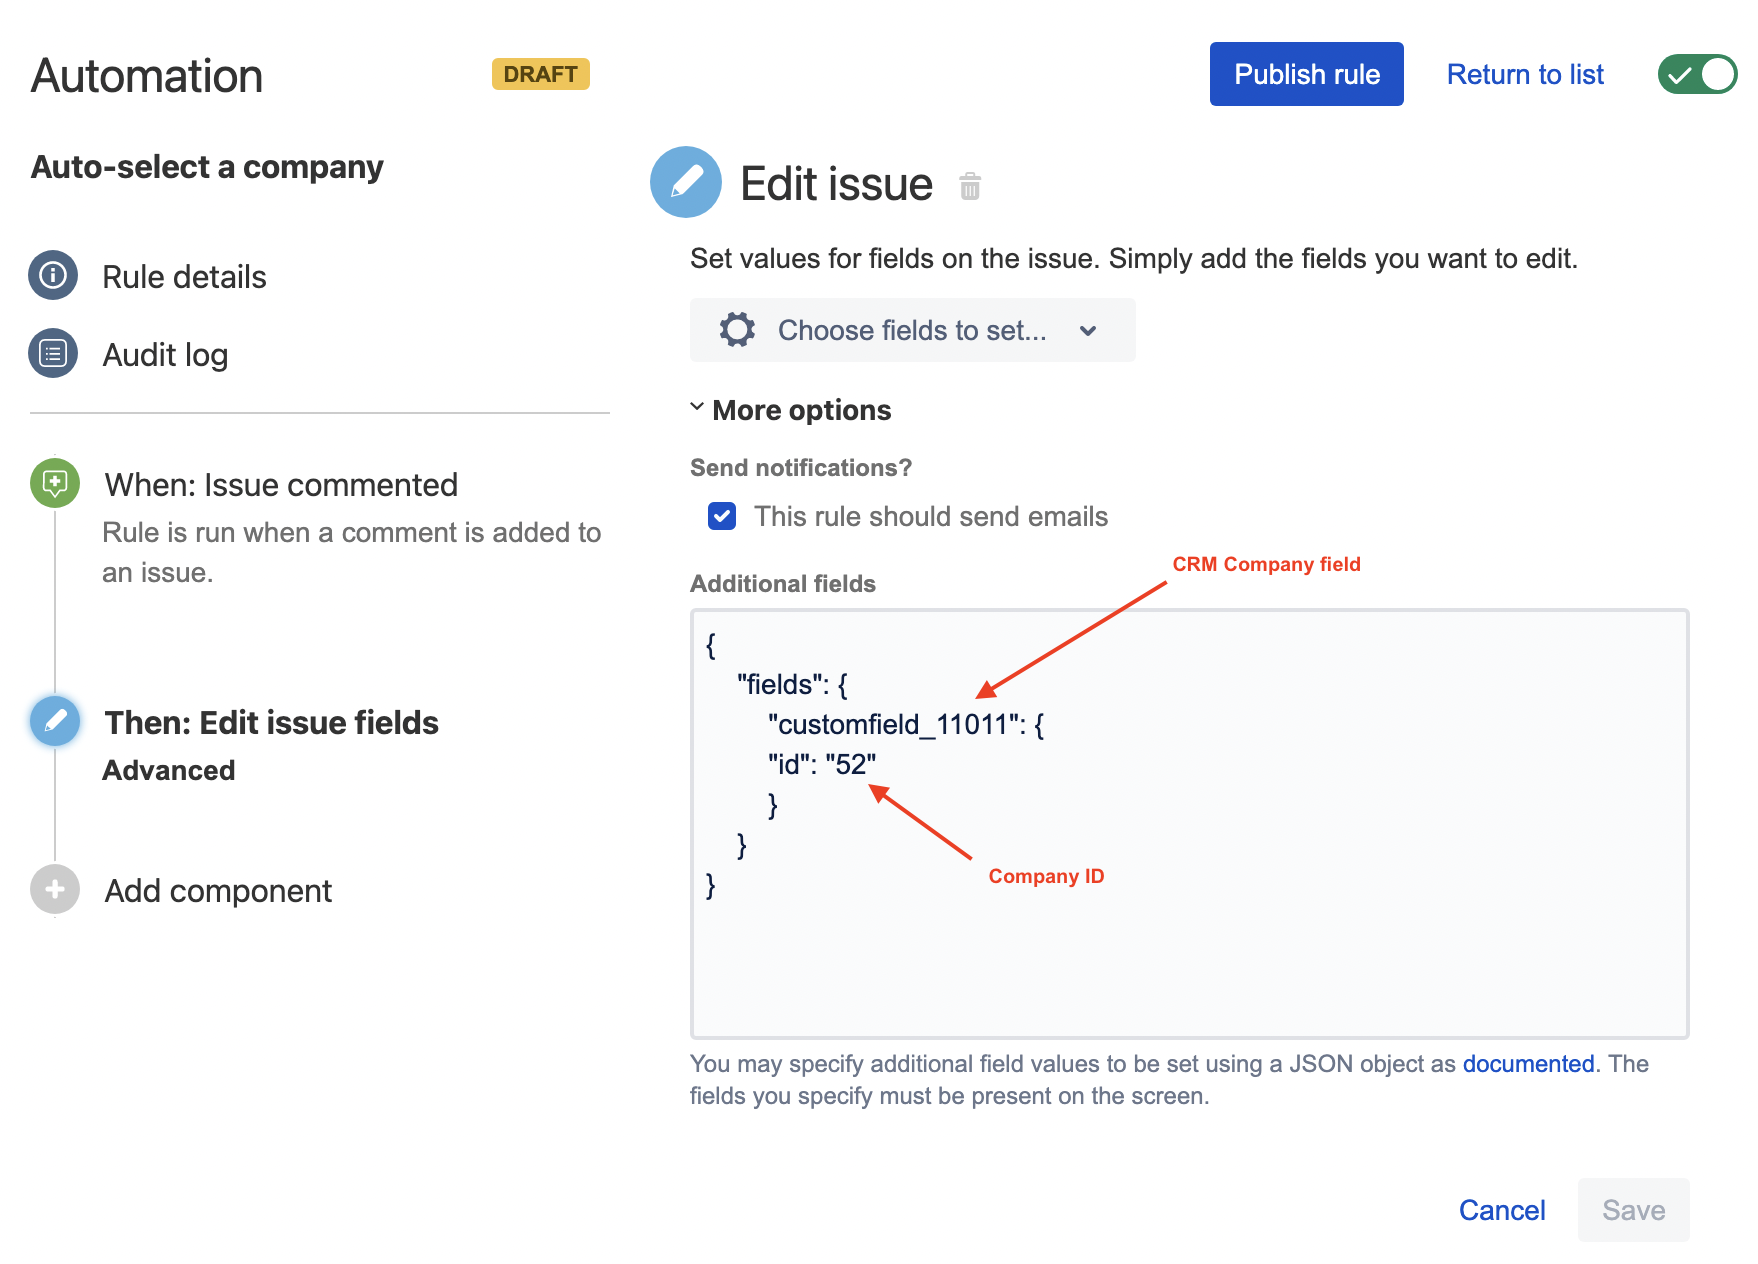
Task: Open Rule details in the sidebar
Action: tap(184, 277)
